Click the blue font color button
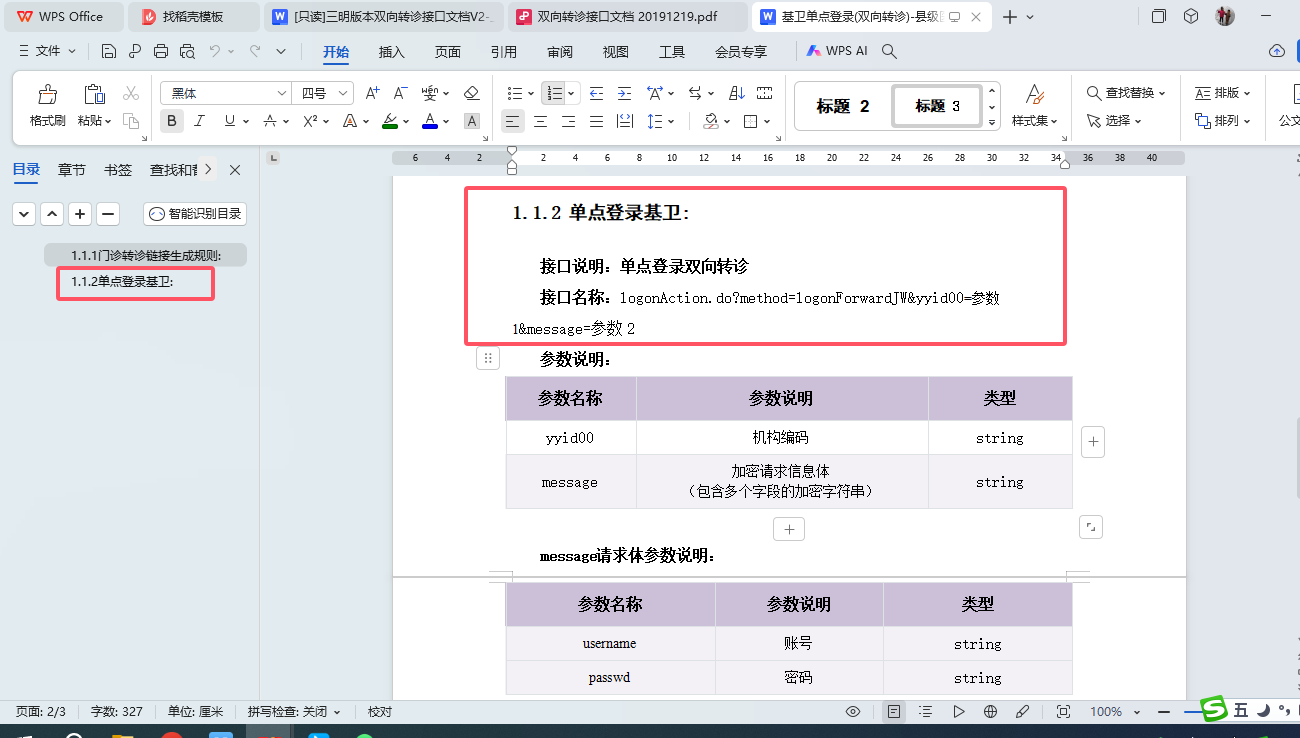This screenshot has height=738, width=1300. tap(429, 121)
